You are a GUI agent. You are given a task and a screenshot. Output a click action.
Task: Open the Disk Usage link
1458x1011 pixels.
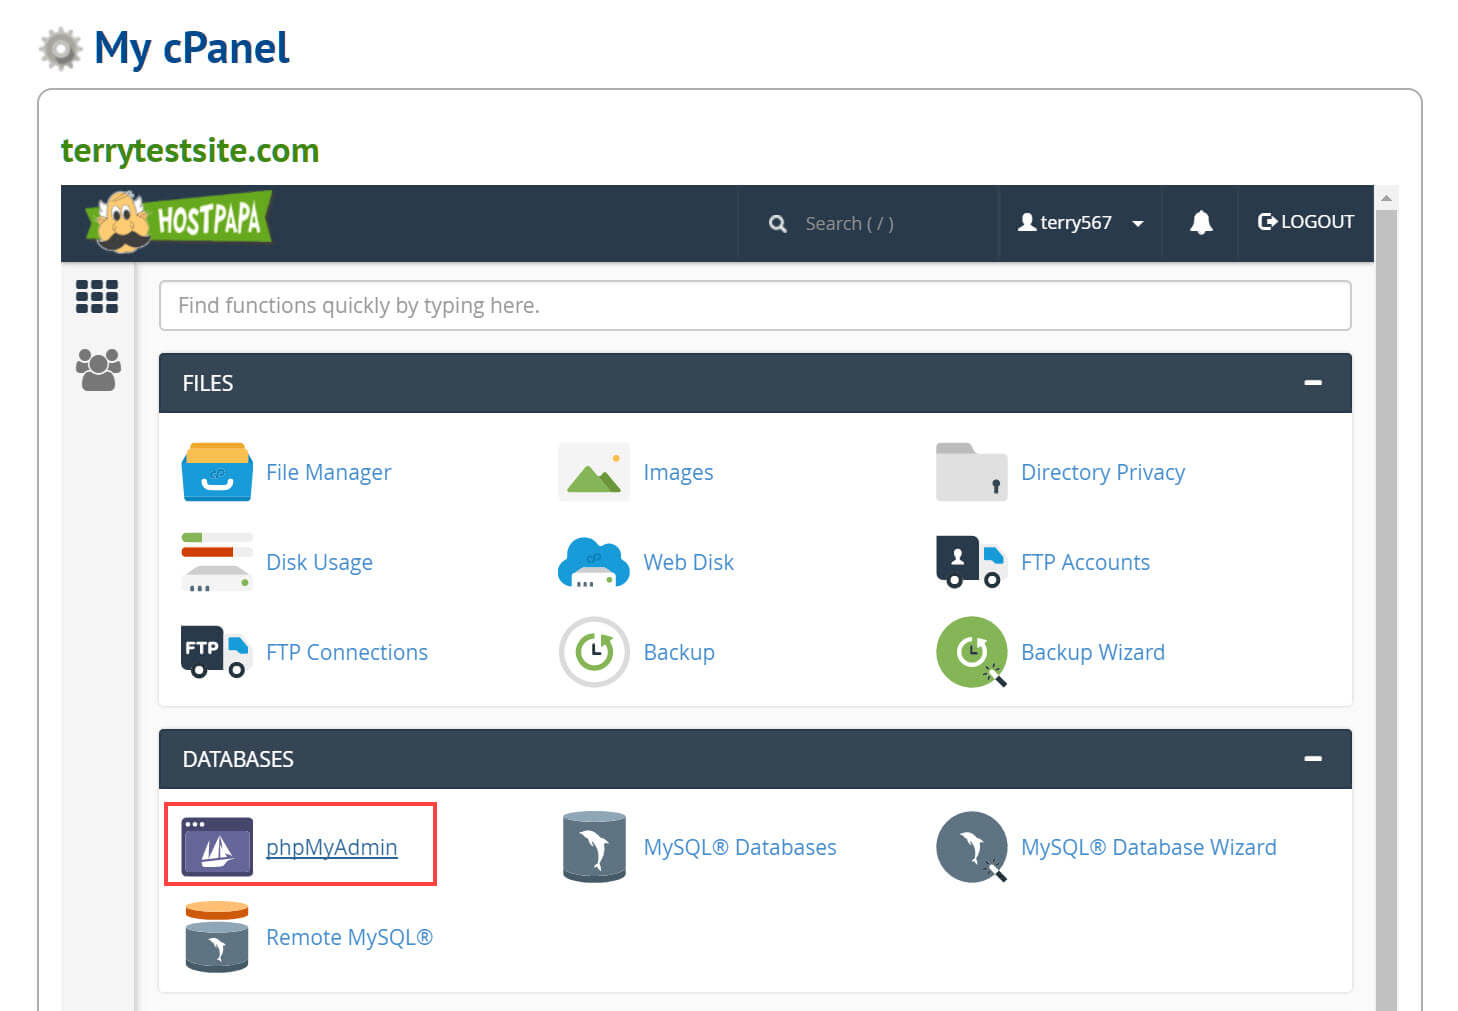coord(319,562)
